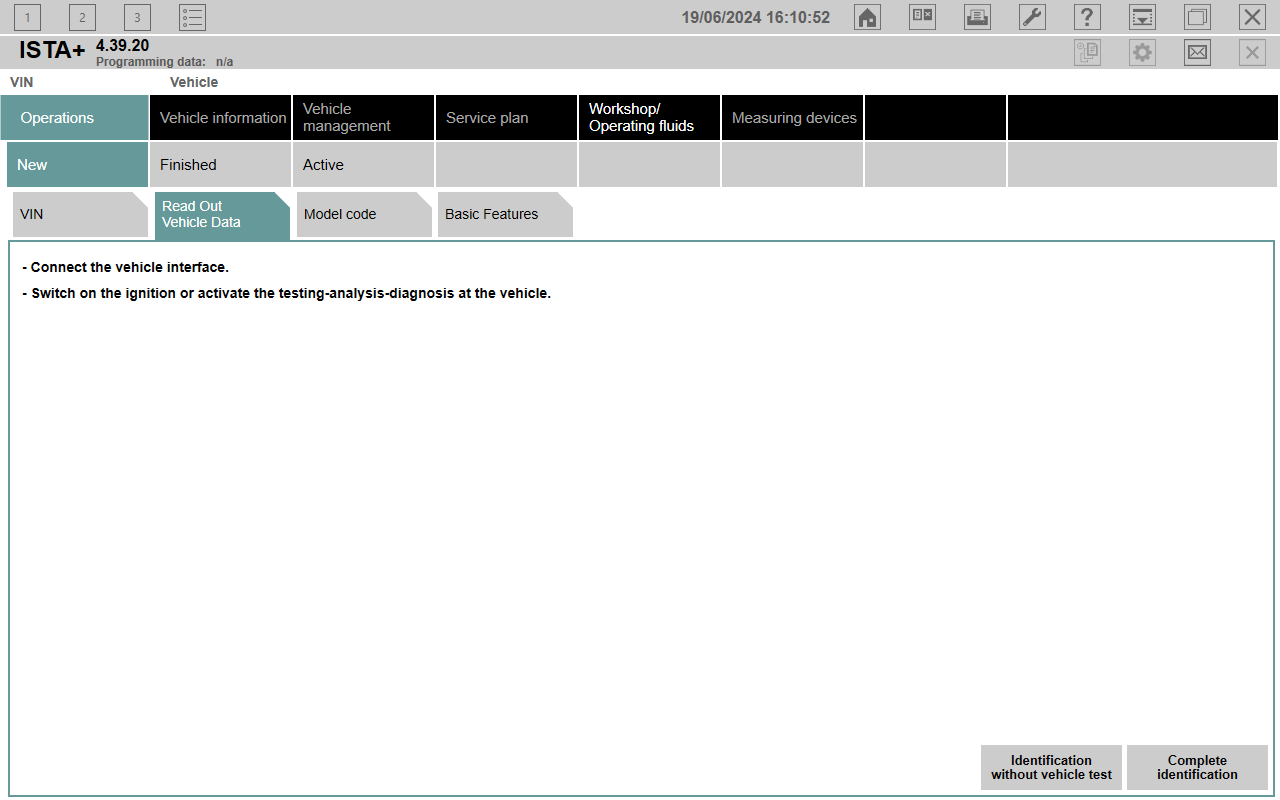
Task: Show the Active operations sub-tab
Action: 364,165
